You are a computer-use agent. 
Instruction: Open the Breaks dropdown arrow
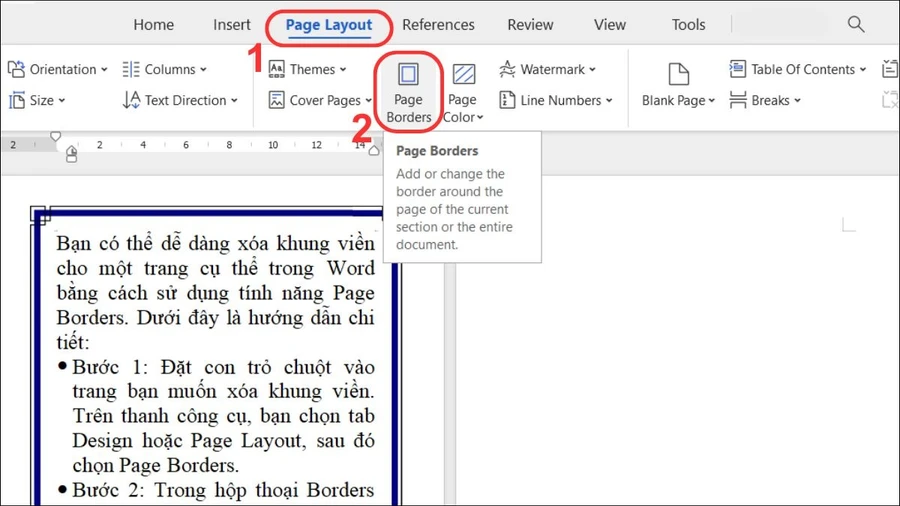coord(797,100)
